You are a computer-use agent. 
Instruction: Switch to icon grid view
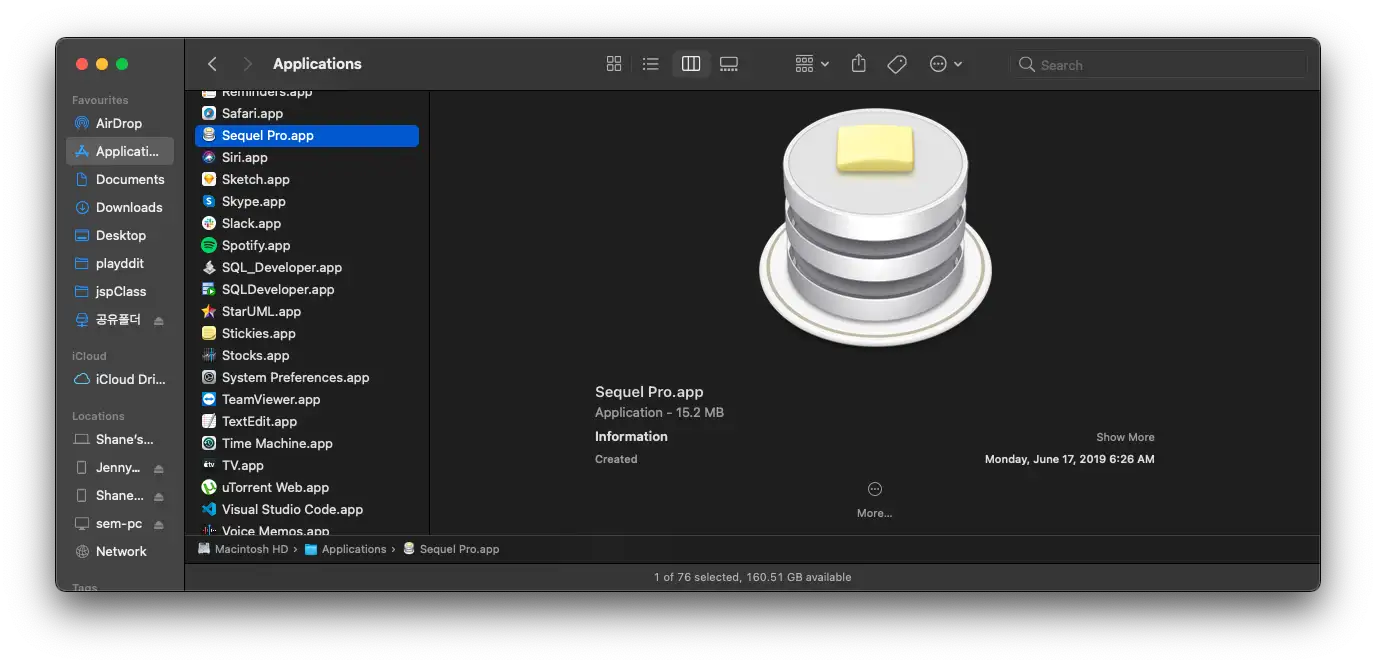[x=614, y=64]
